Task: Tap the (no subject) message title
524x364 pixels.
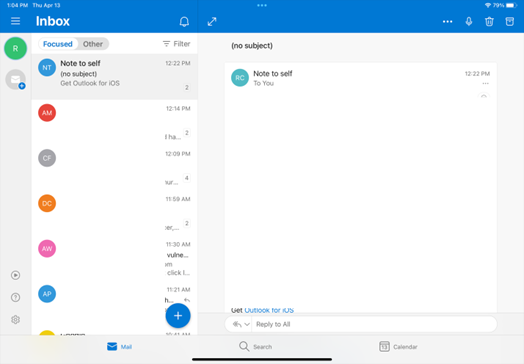Action: pos(252,46)
